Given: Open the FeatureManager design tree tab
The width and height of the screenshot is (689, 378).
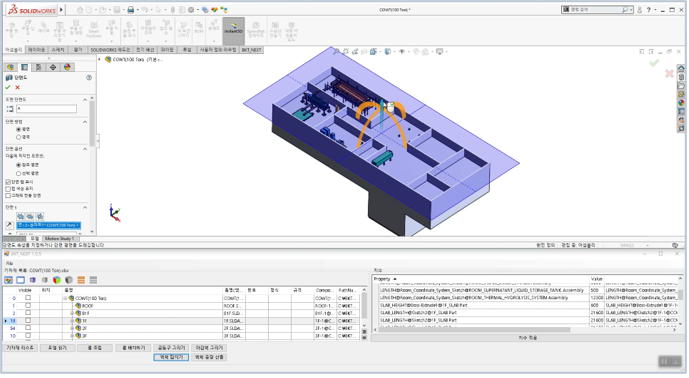Looking at the screenshot, I should point(10,67).
